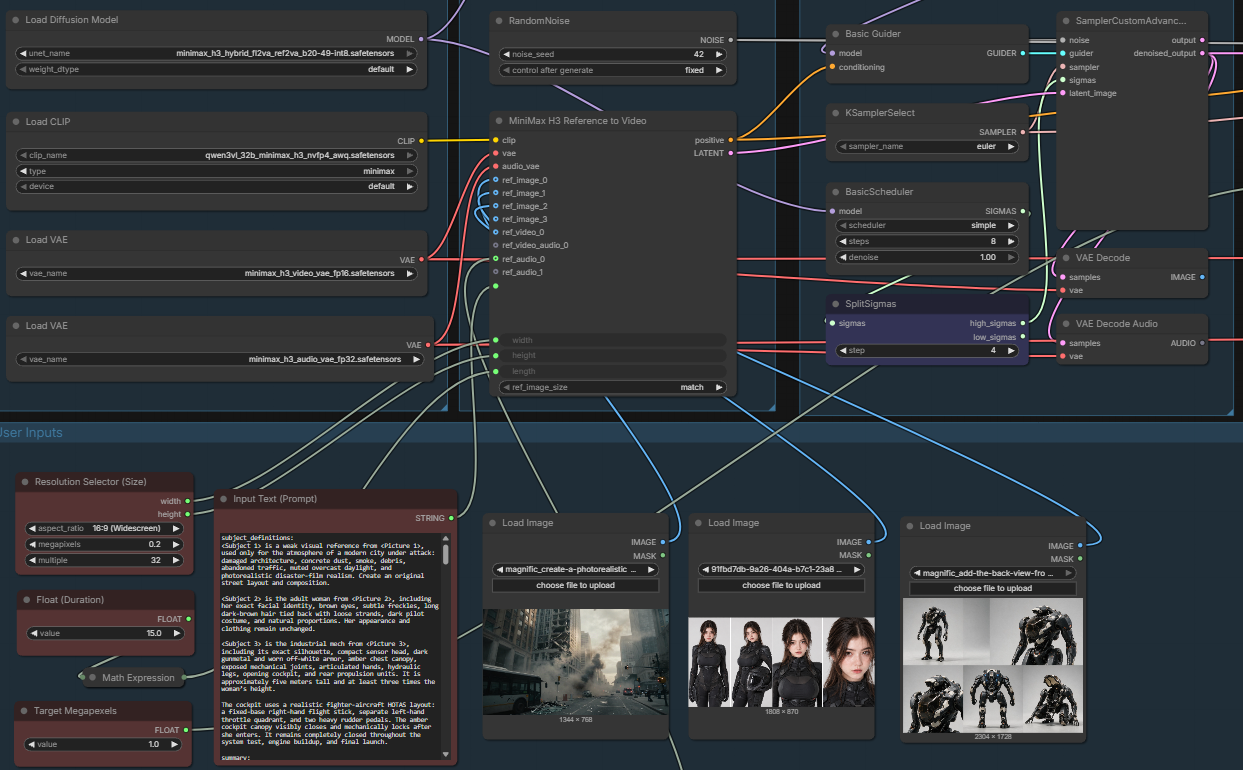Click the GUIDER output socket on Basic Guider
1243x770 pixels.
[1023, 53]
